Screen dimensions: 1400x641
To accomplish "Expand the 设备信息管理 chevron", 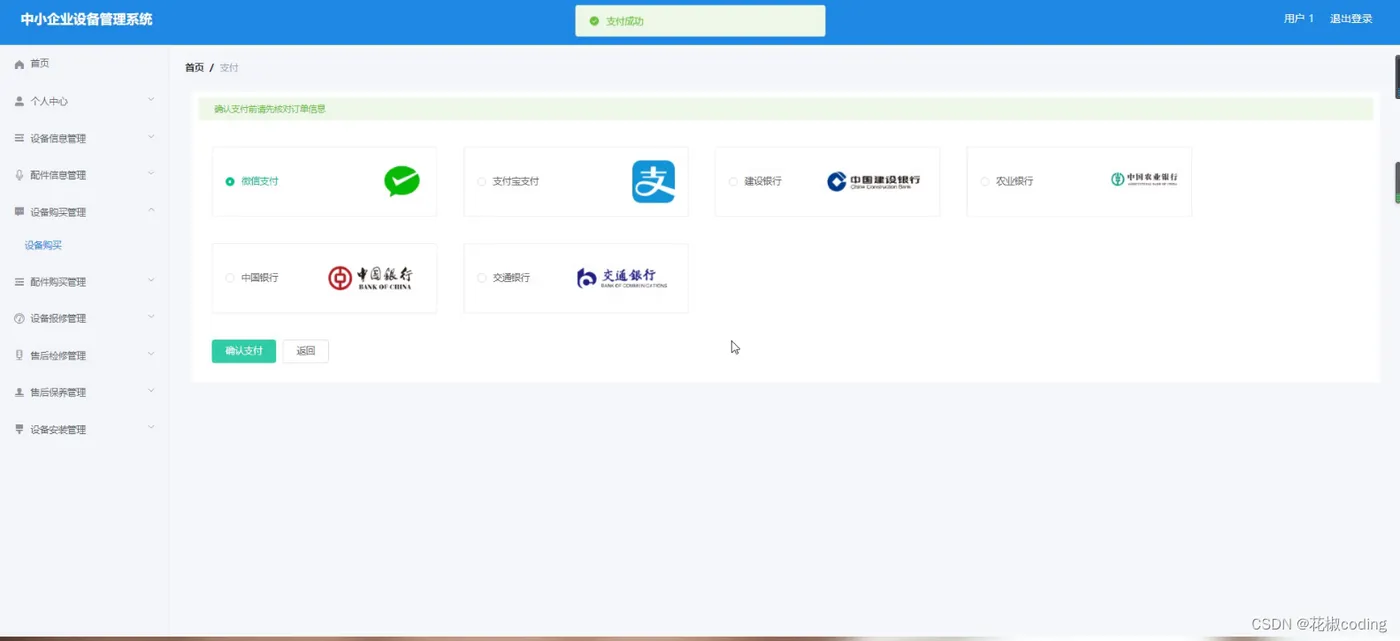I will (x=151, y=137).
